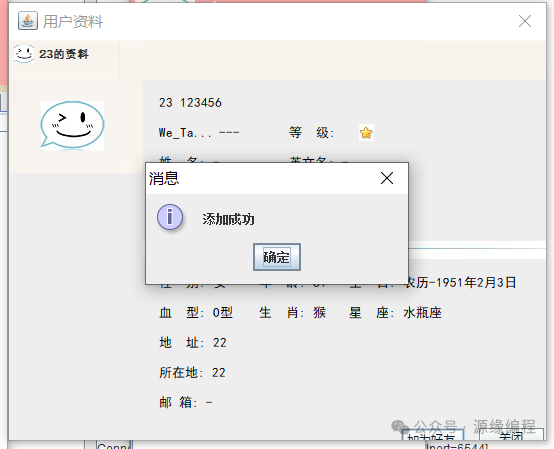554x449 pixels.
Task: Click the 关闭 button at the bottom right
Action: coord(511,436)
